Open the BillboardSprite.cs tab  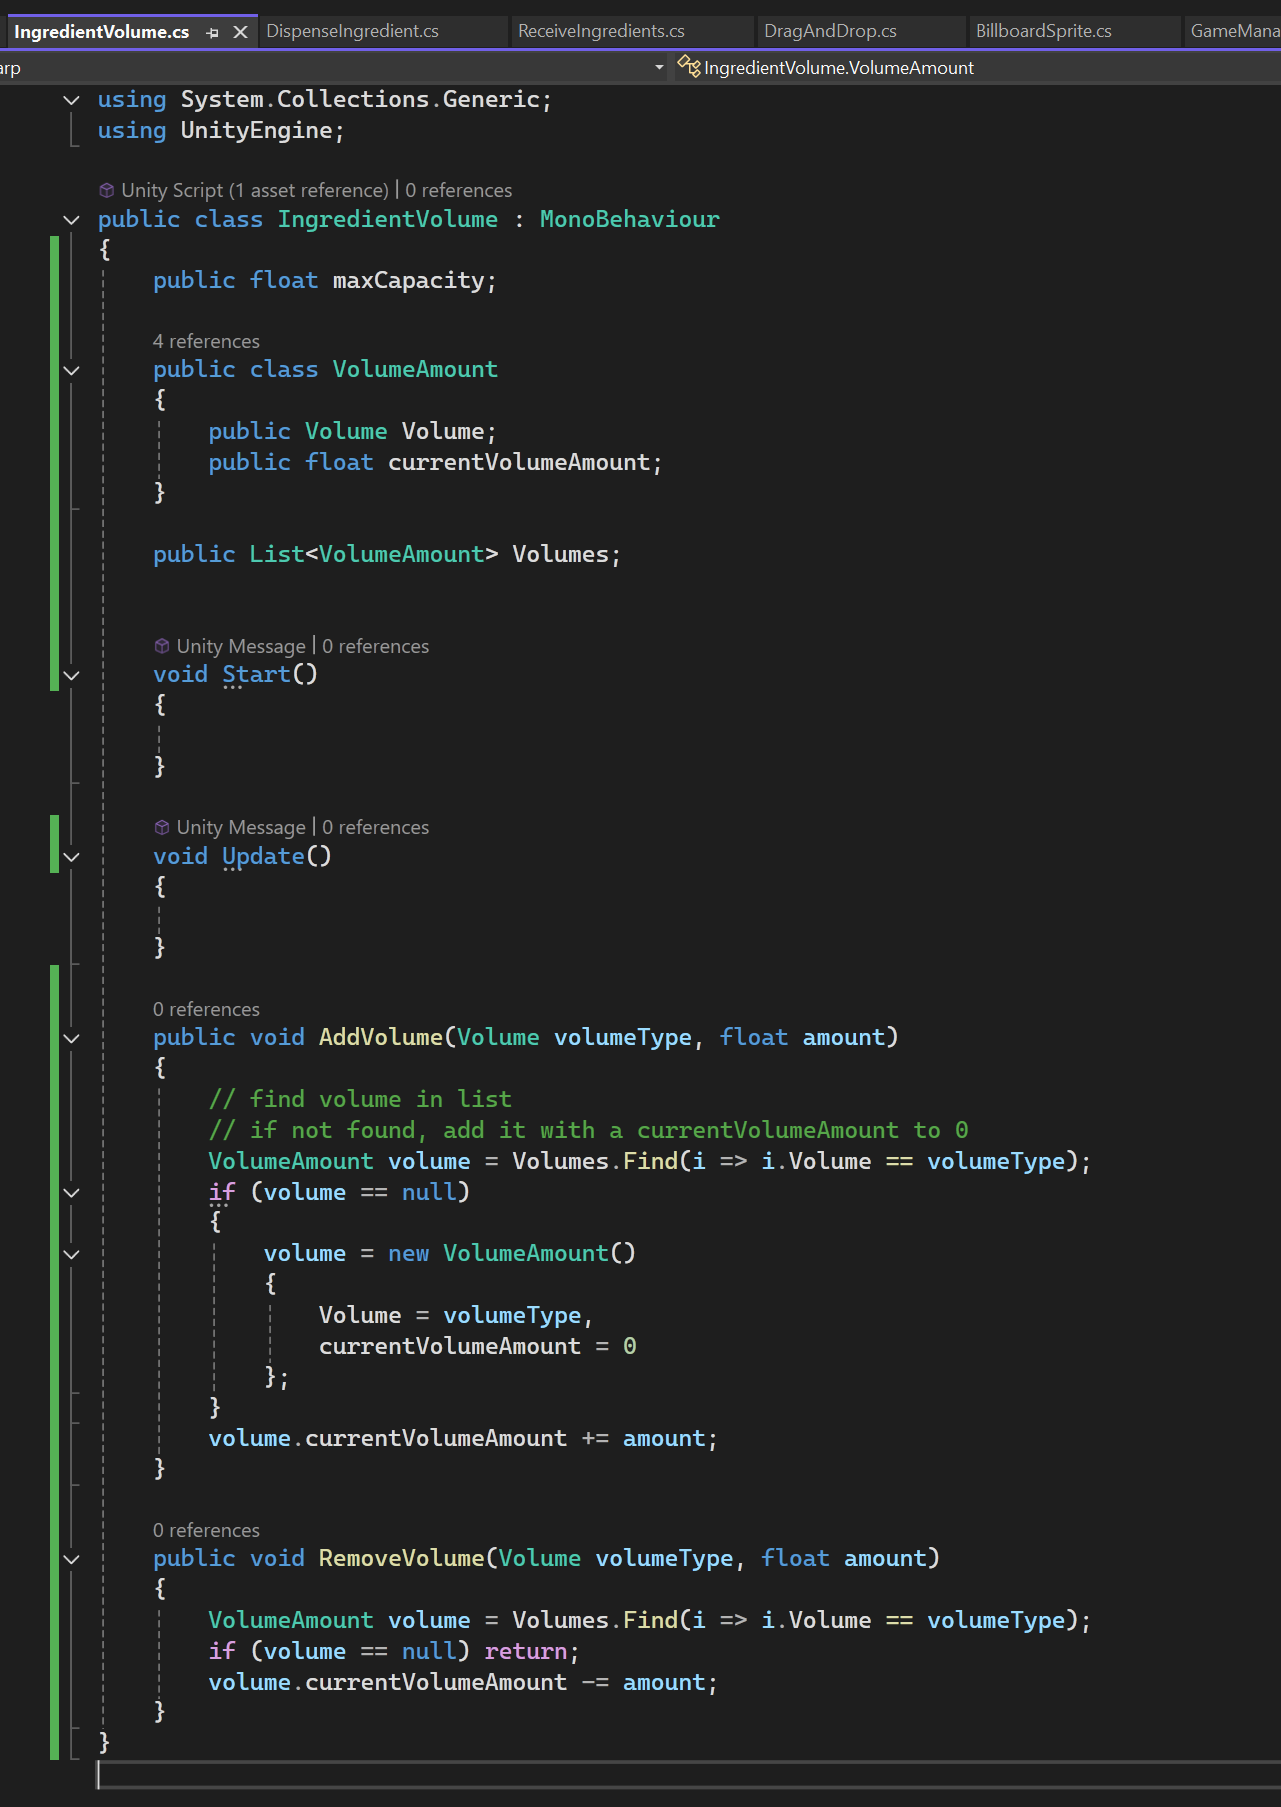[x=1043, y=31]
